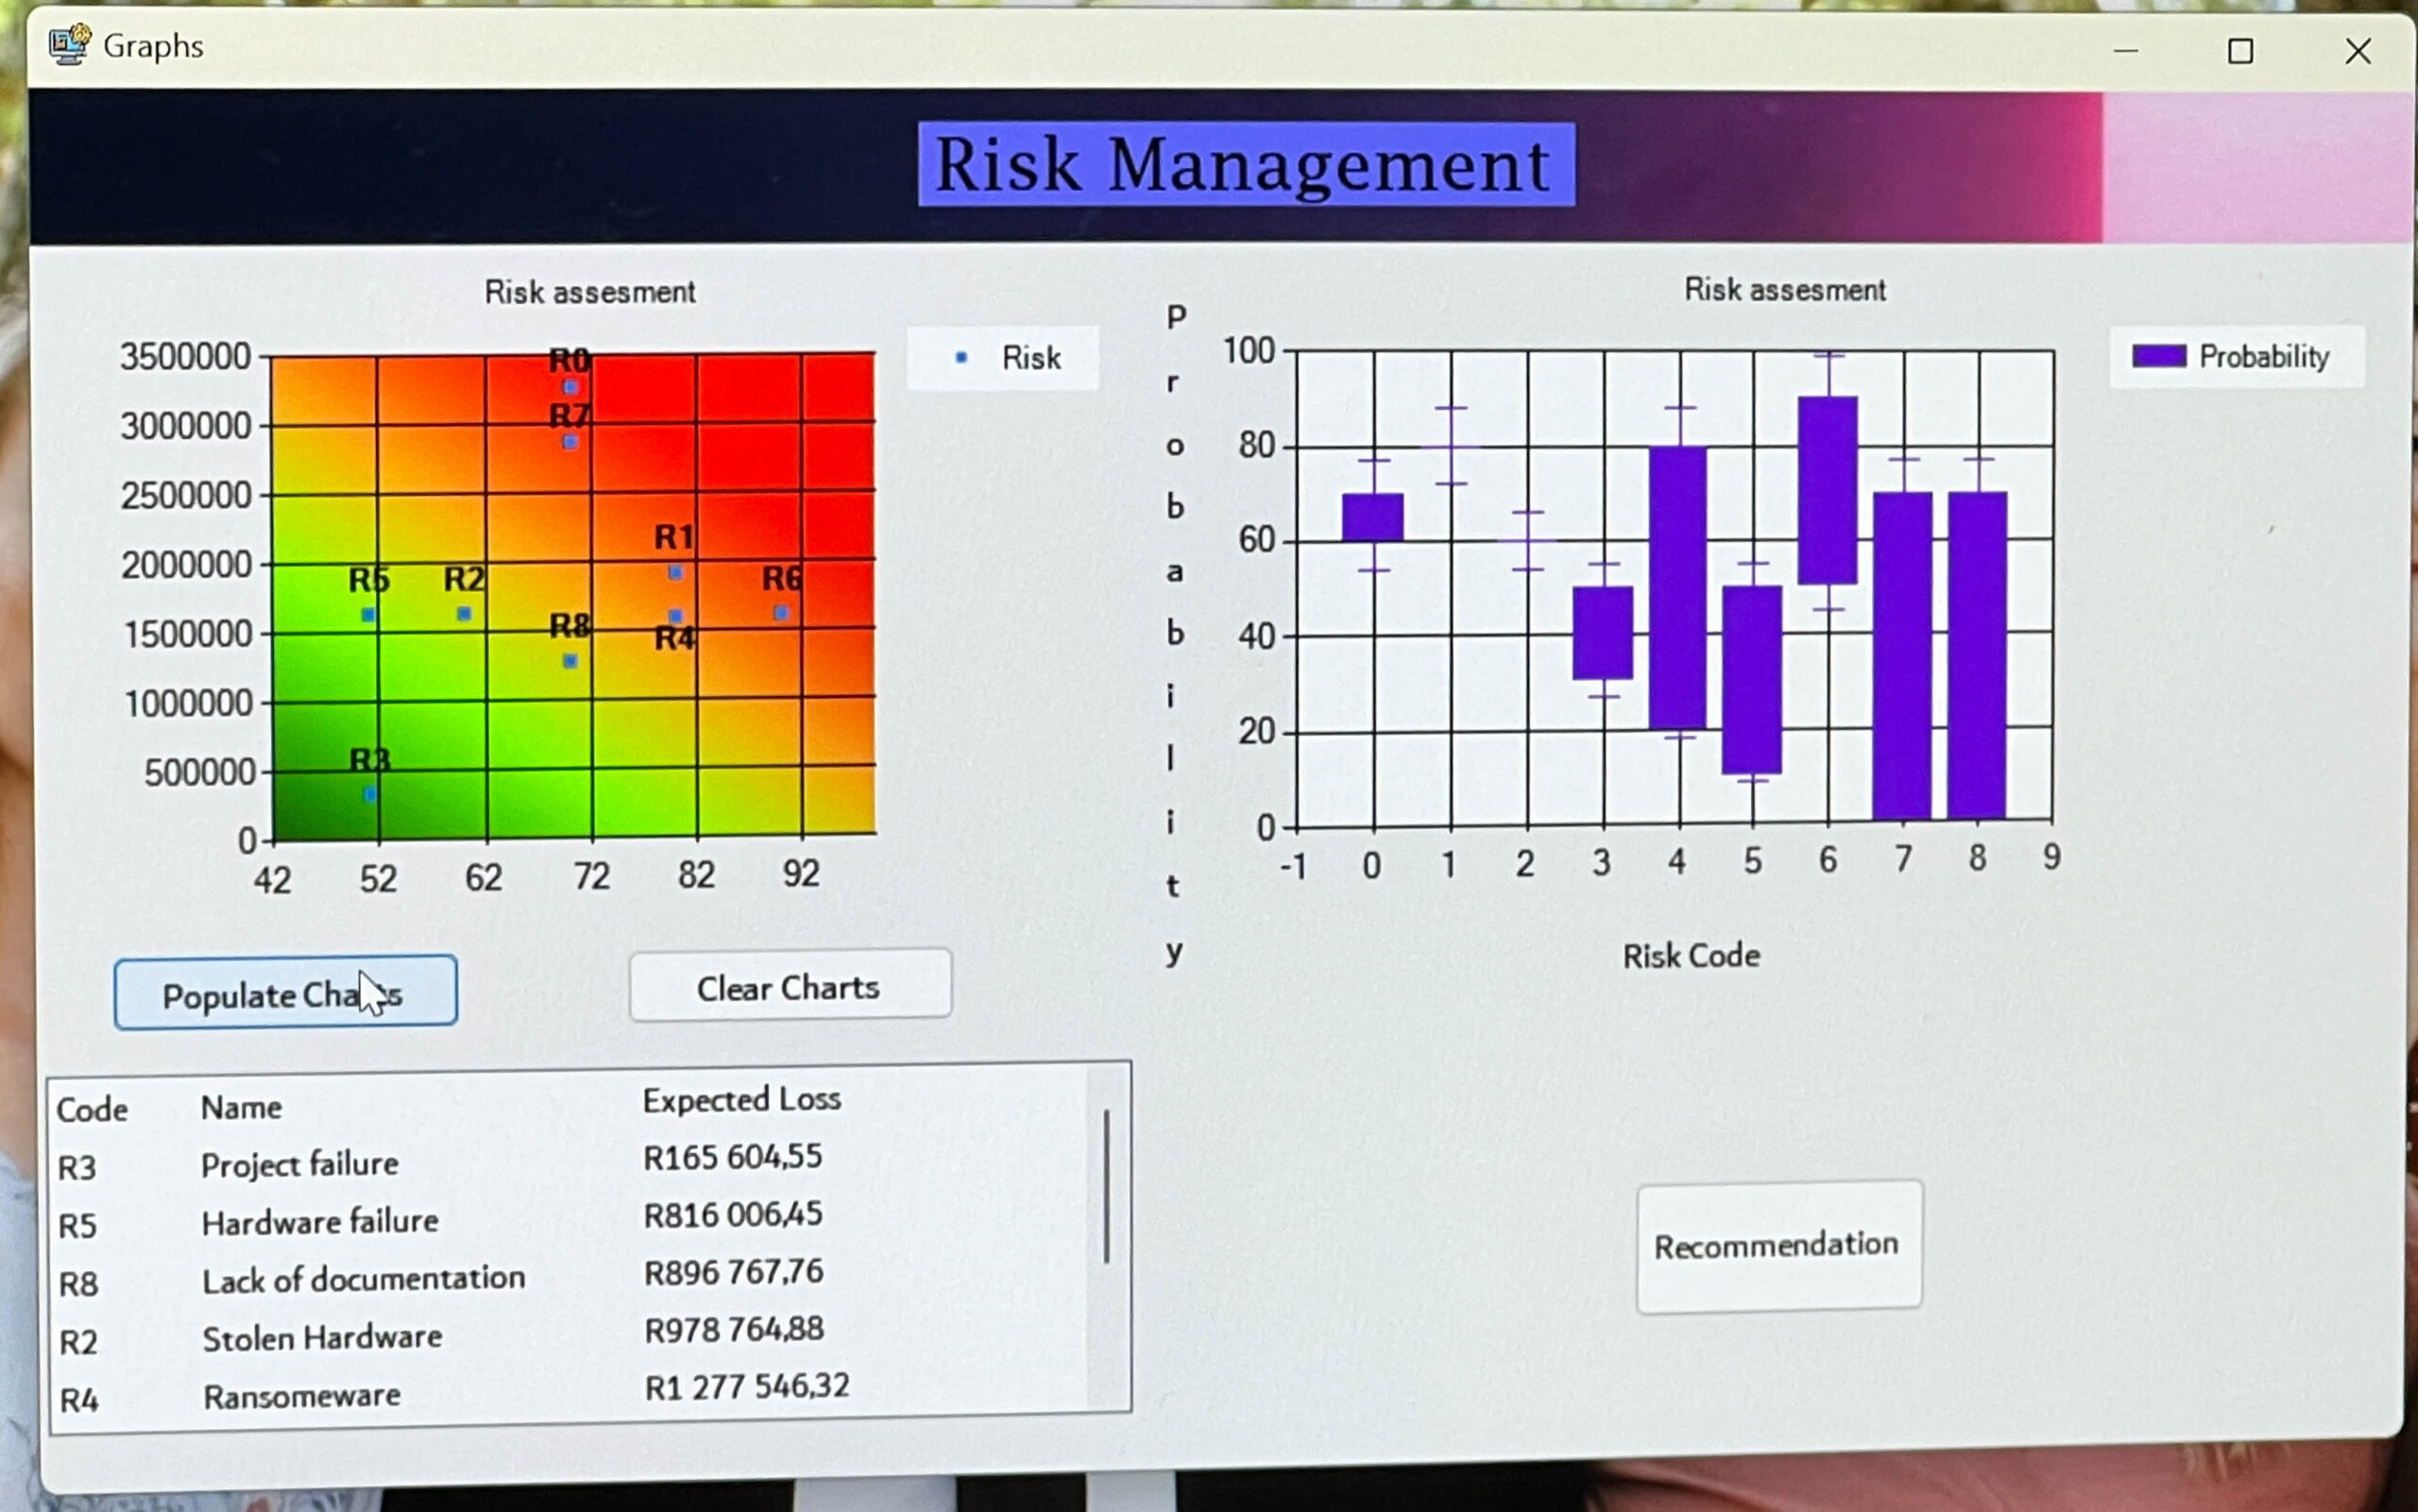Screen dimensions: 2418x1512
Task: Click the Populate Charts button
Action: coord(285,992)
